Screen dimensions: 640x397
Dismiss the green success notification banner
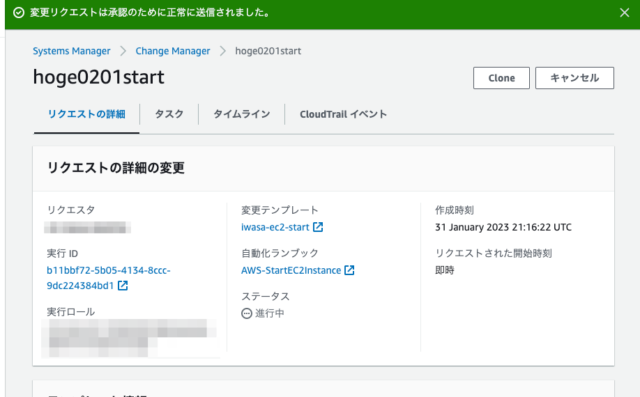click(x=624, y=13)
